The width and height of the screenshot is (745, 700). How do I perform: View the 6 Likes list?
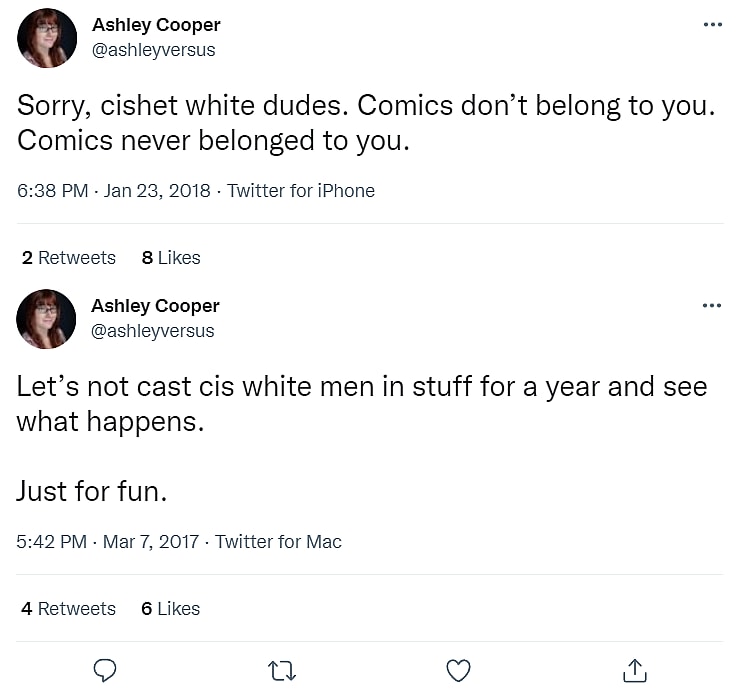[x=170, y=609]
